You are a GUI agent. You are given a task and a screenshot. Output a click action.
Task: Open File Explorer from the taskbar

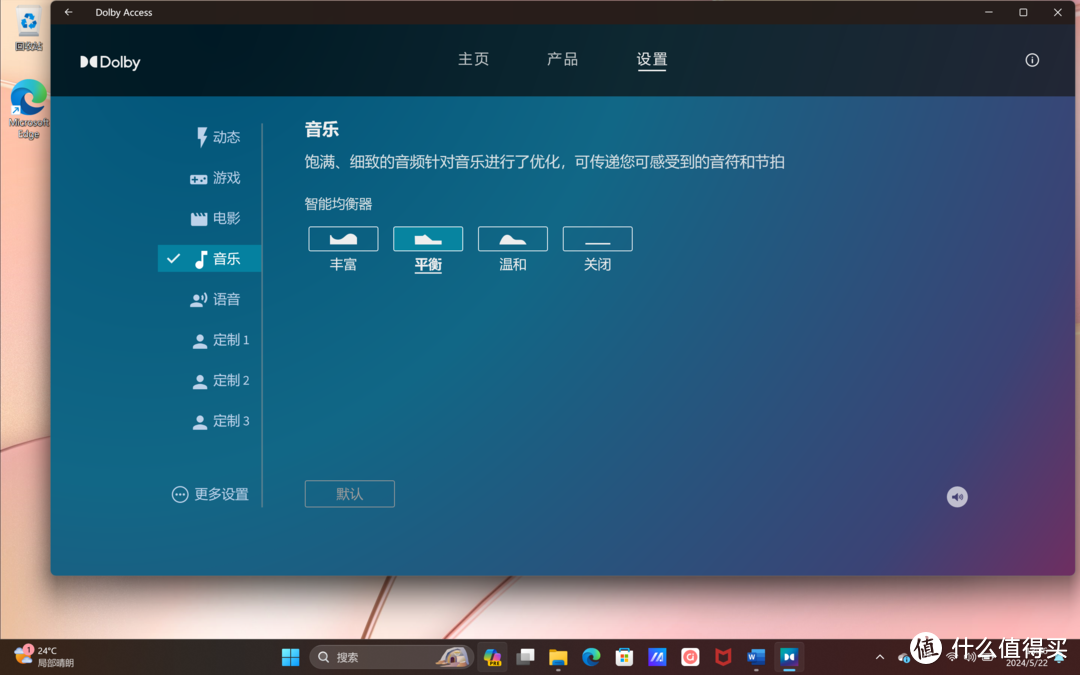(558, 657)
